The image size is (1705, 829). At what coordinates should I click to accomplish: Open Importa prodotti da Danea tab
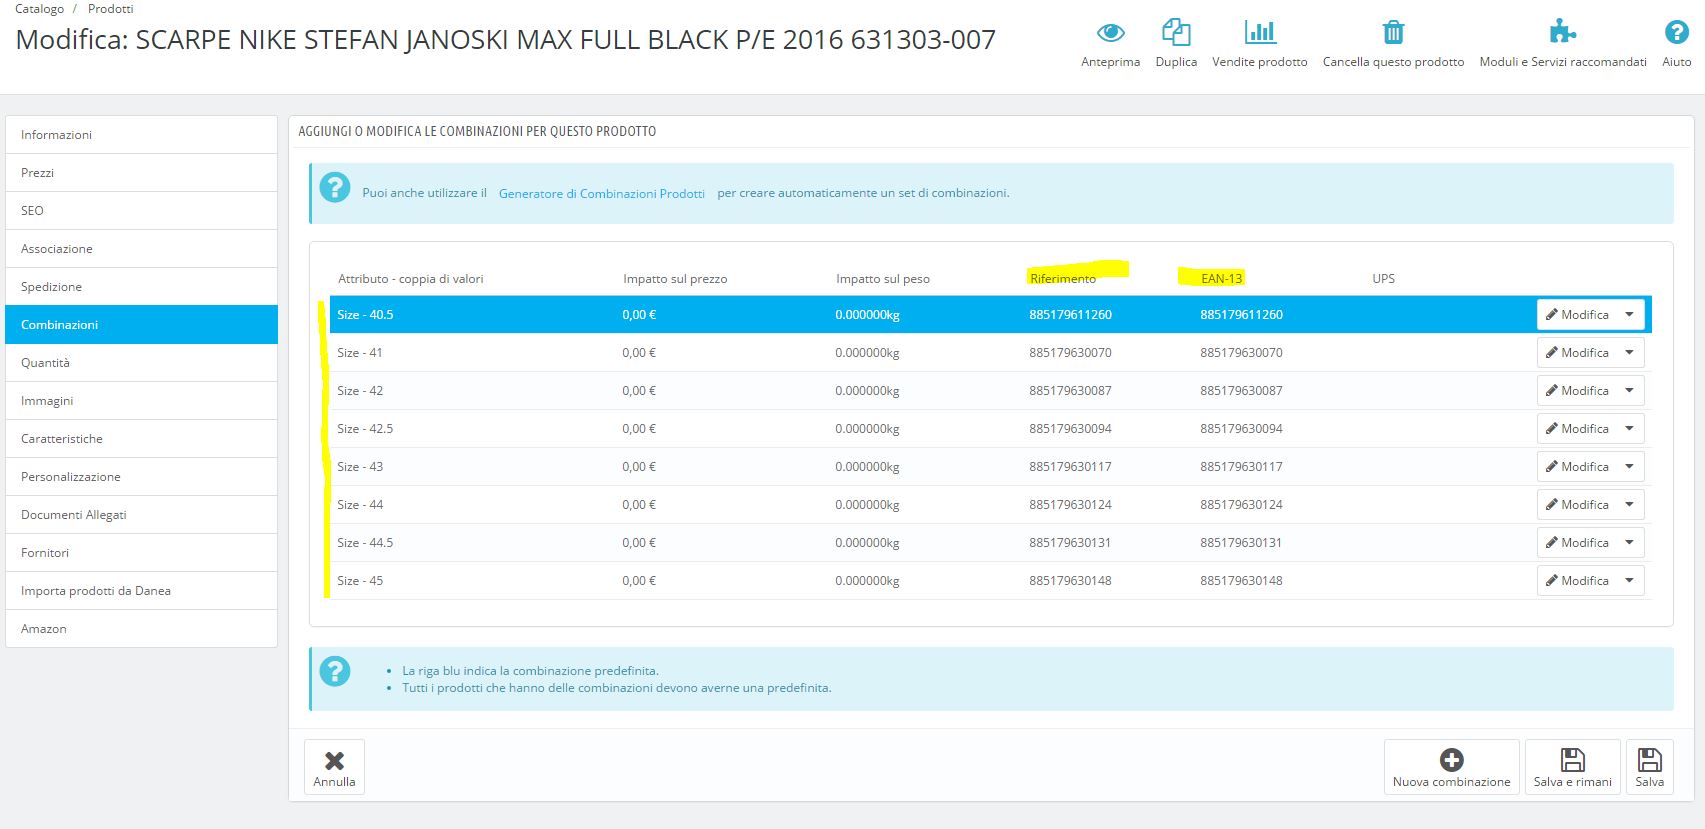tap(141, 591)
